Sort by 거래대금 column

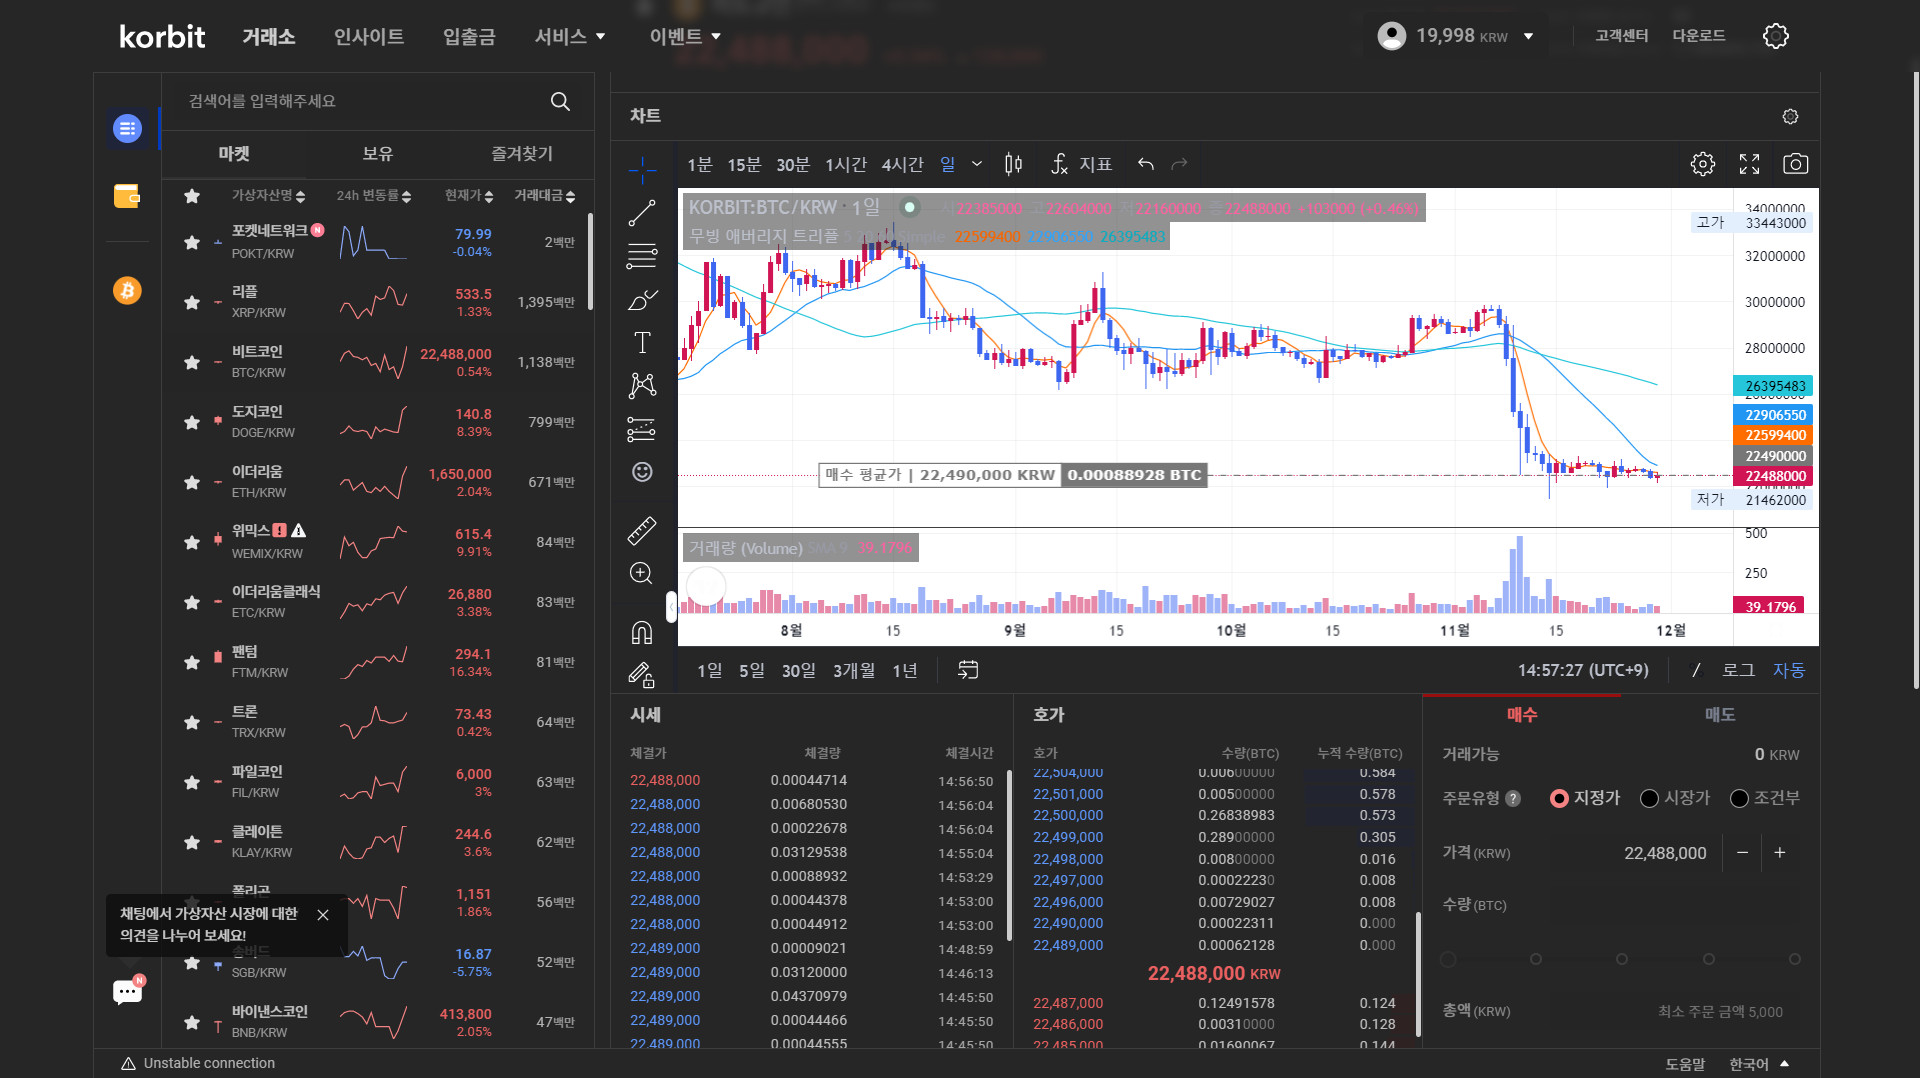coord(545,196)
